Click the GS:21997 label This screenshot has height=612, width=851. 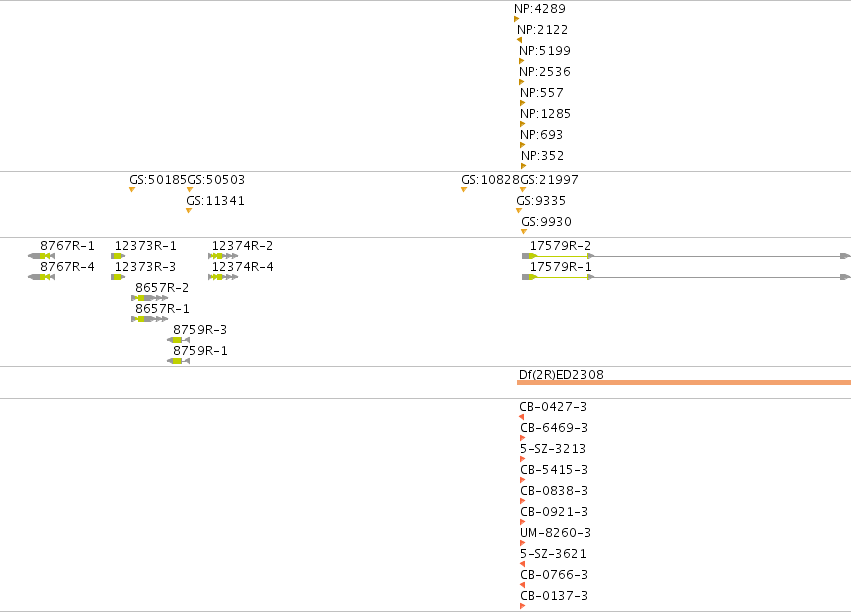coord(549,180)
